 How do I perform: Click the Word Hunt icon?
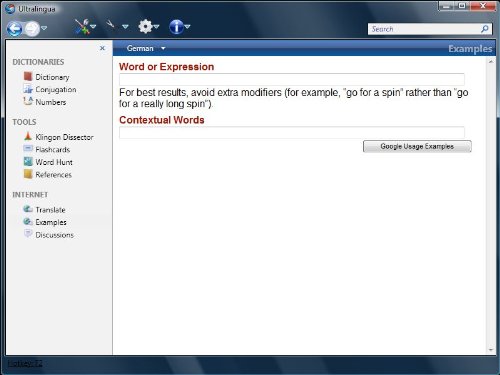(28, 161)
